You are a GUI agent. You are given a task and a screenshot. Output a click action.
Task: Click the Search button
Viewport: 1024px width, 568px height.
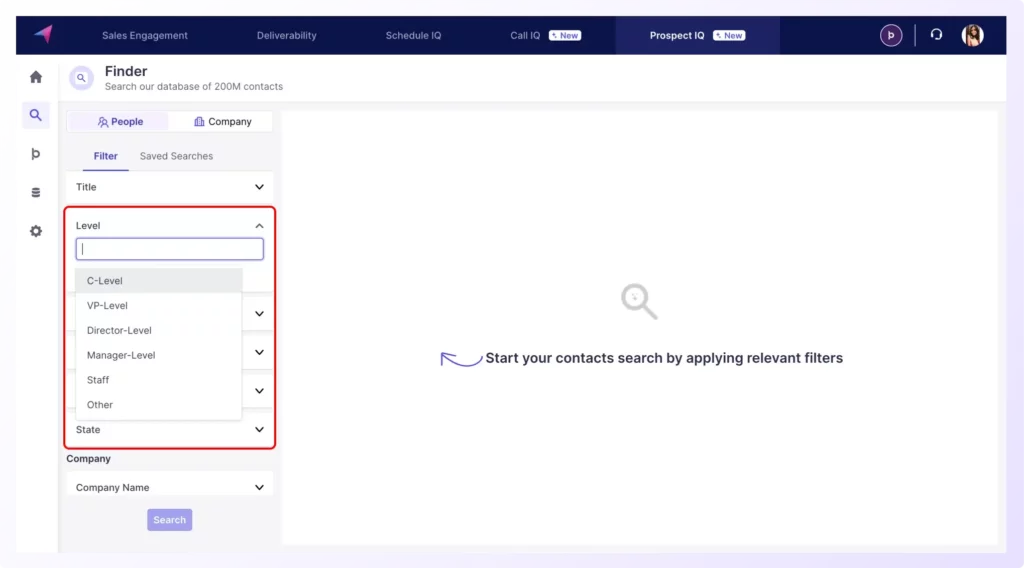[x=170, y=520]
